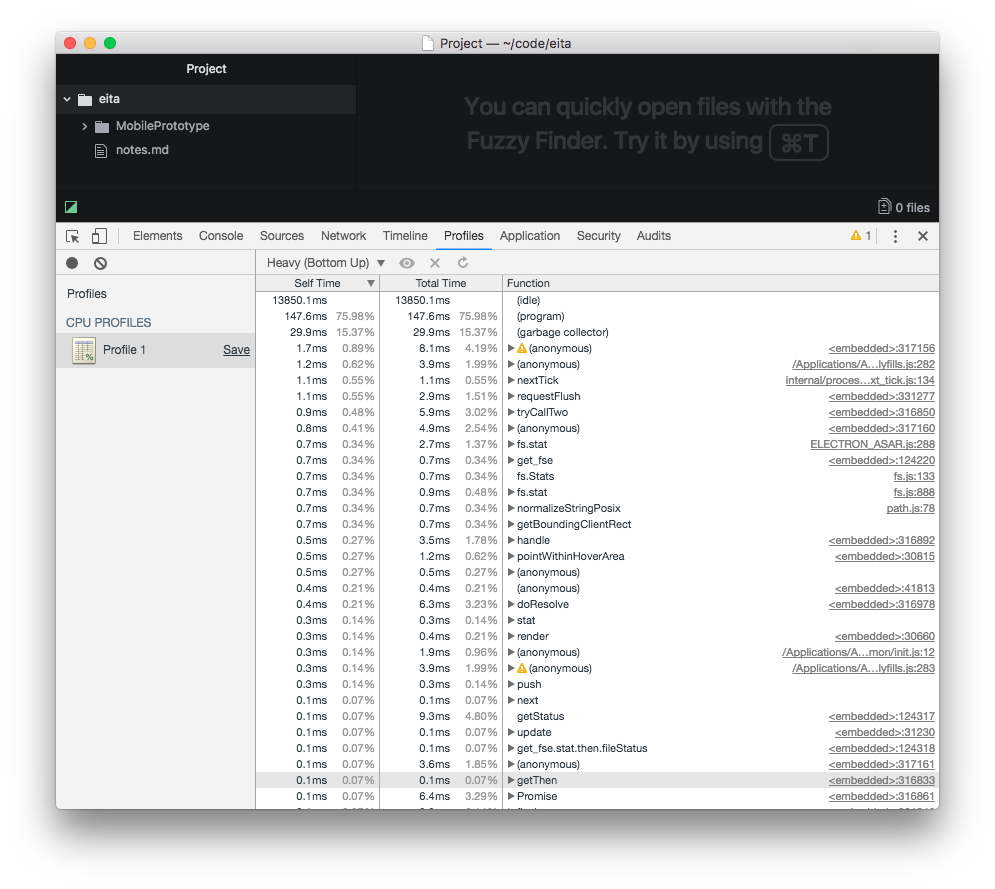
Task: Expand the get_fse function row
Action: (x=511, y=460)
